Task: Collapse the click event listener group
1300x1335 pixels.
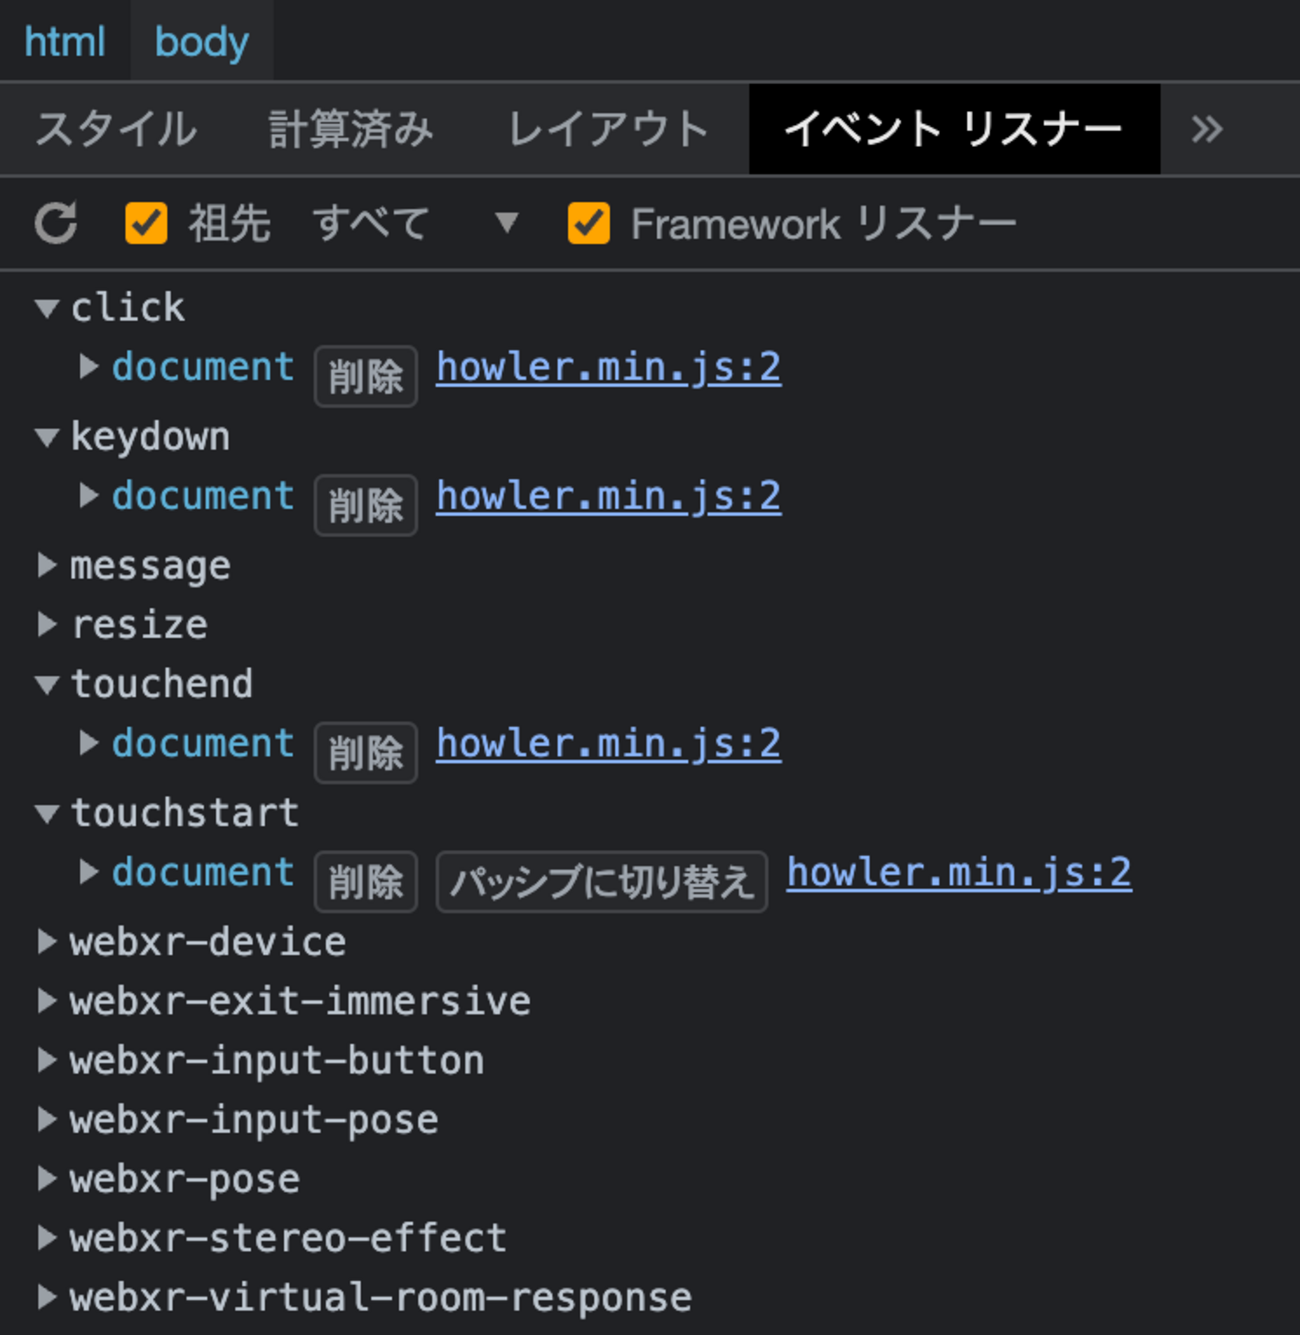Action: (x=46, y=308)
